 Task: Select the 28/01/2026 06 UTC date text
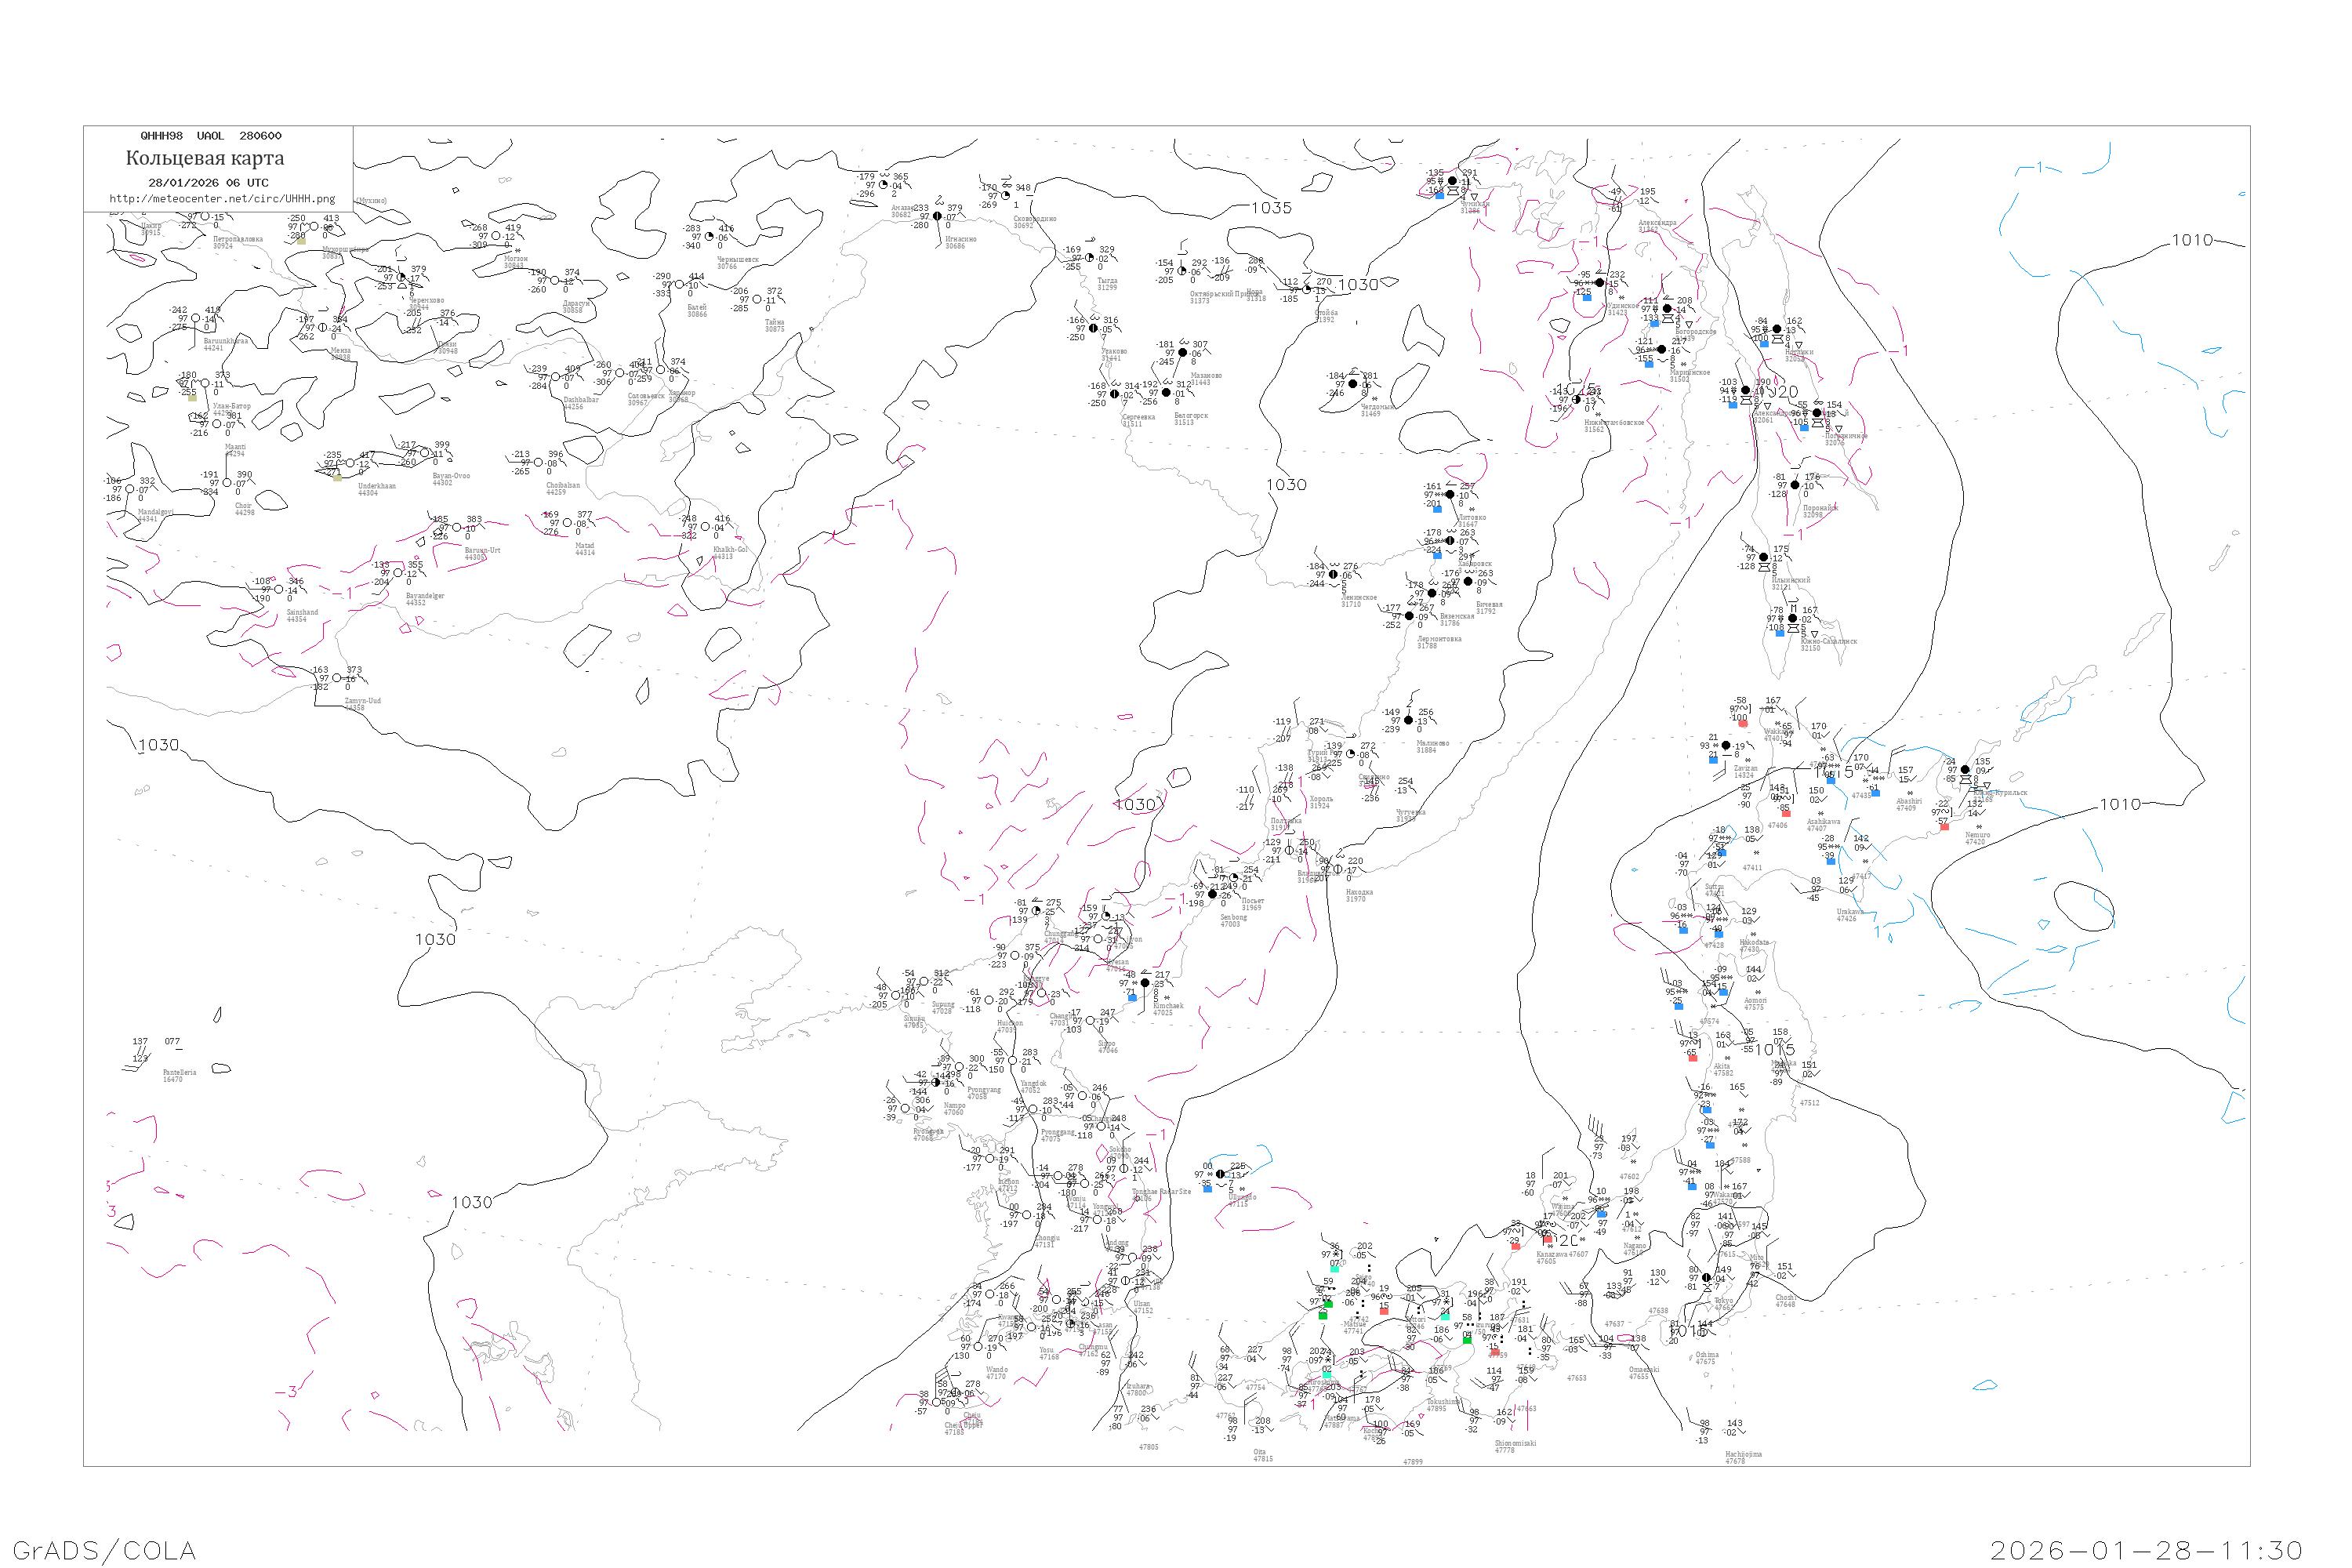208,183
